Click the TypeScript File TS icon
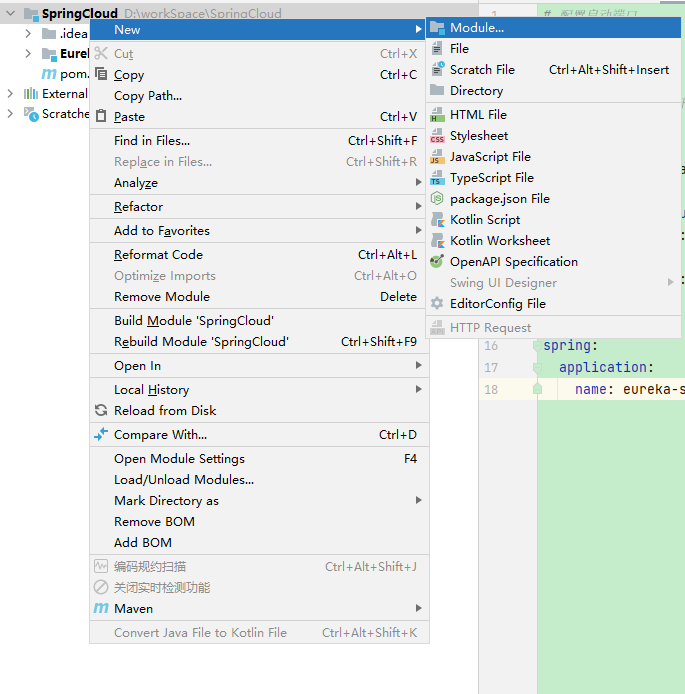 click(x=437, y=177)
